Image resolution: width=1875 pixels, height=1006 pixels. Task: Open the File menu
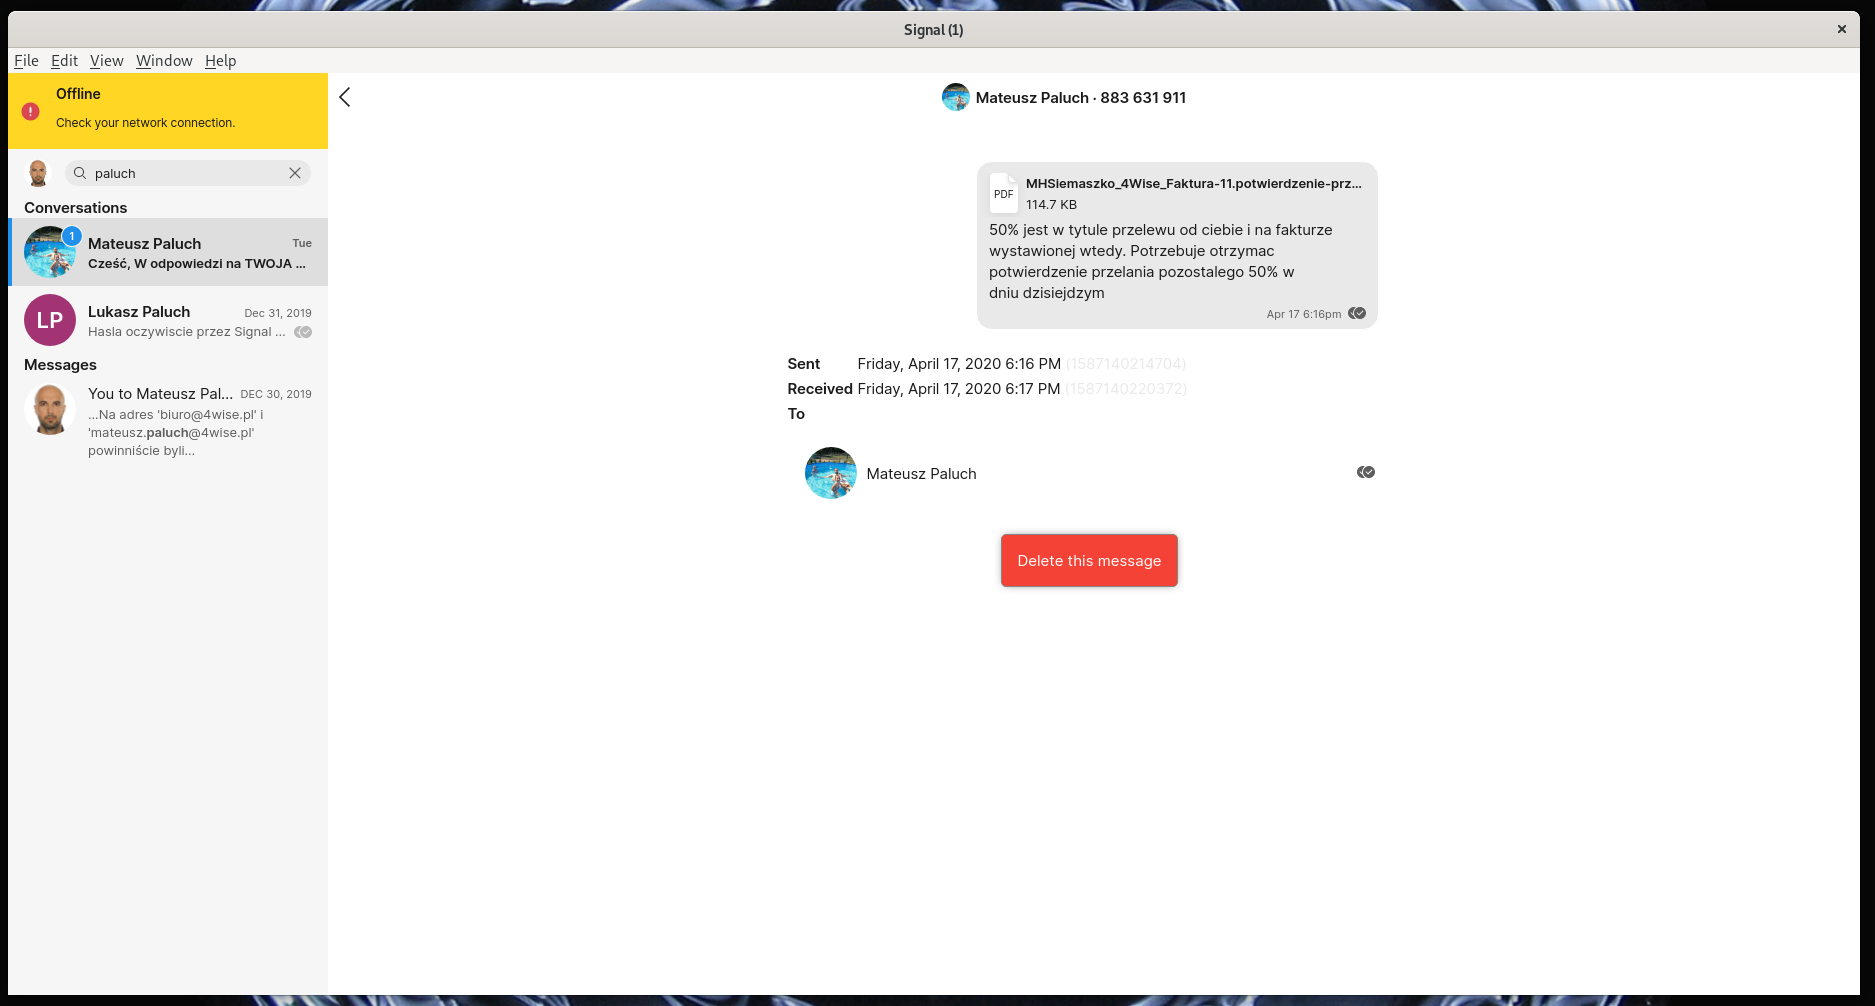coord(26,61)
